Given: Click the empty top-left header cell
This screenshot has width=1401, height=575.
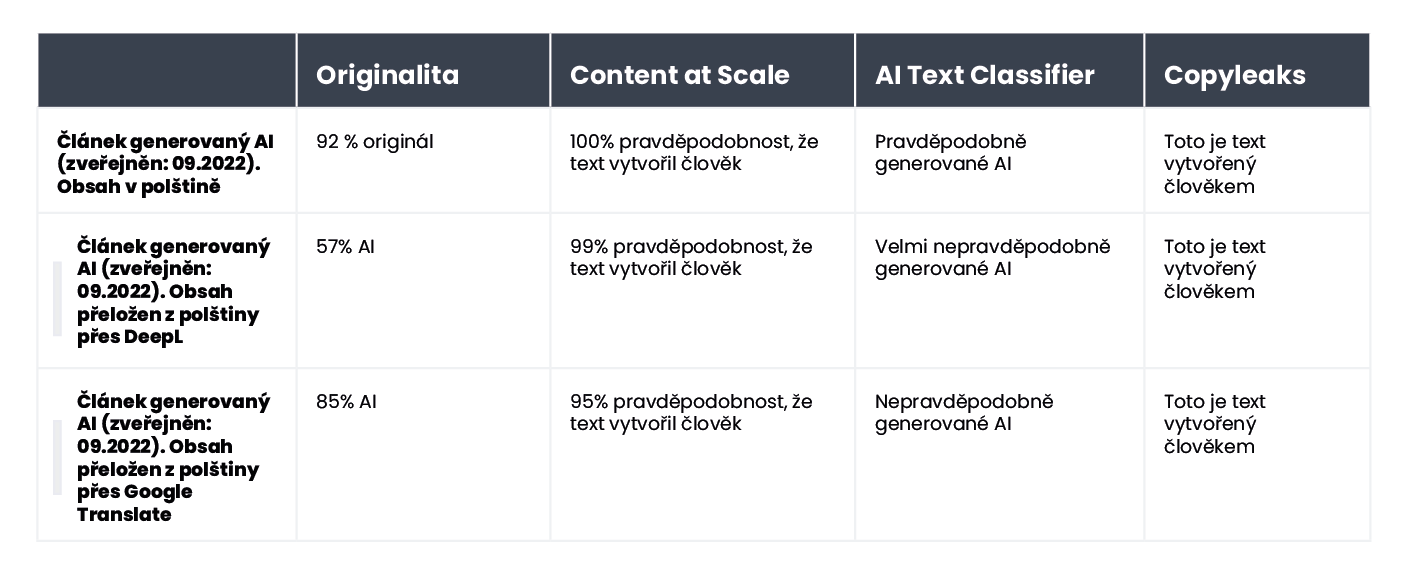Looking at the screenshot, I should tap(167, 71).
